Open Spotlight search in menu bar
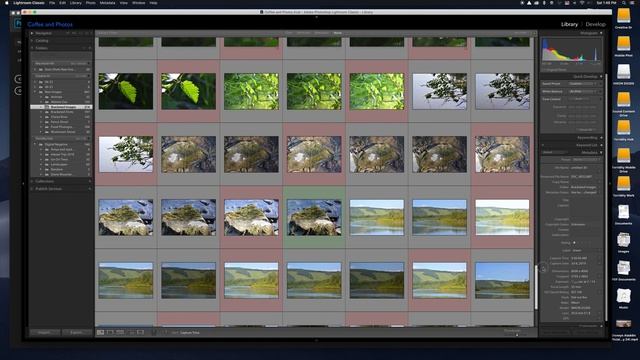The width and height of the screenshot is (640, 360). [x=624, y=3]
